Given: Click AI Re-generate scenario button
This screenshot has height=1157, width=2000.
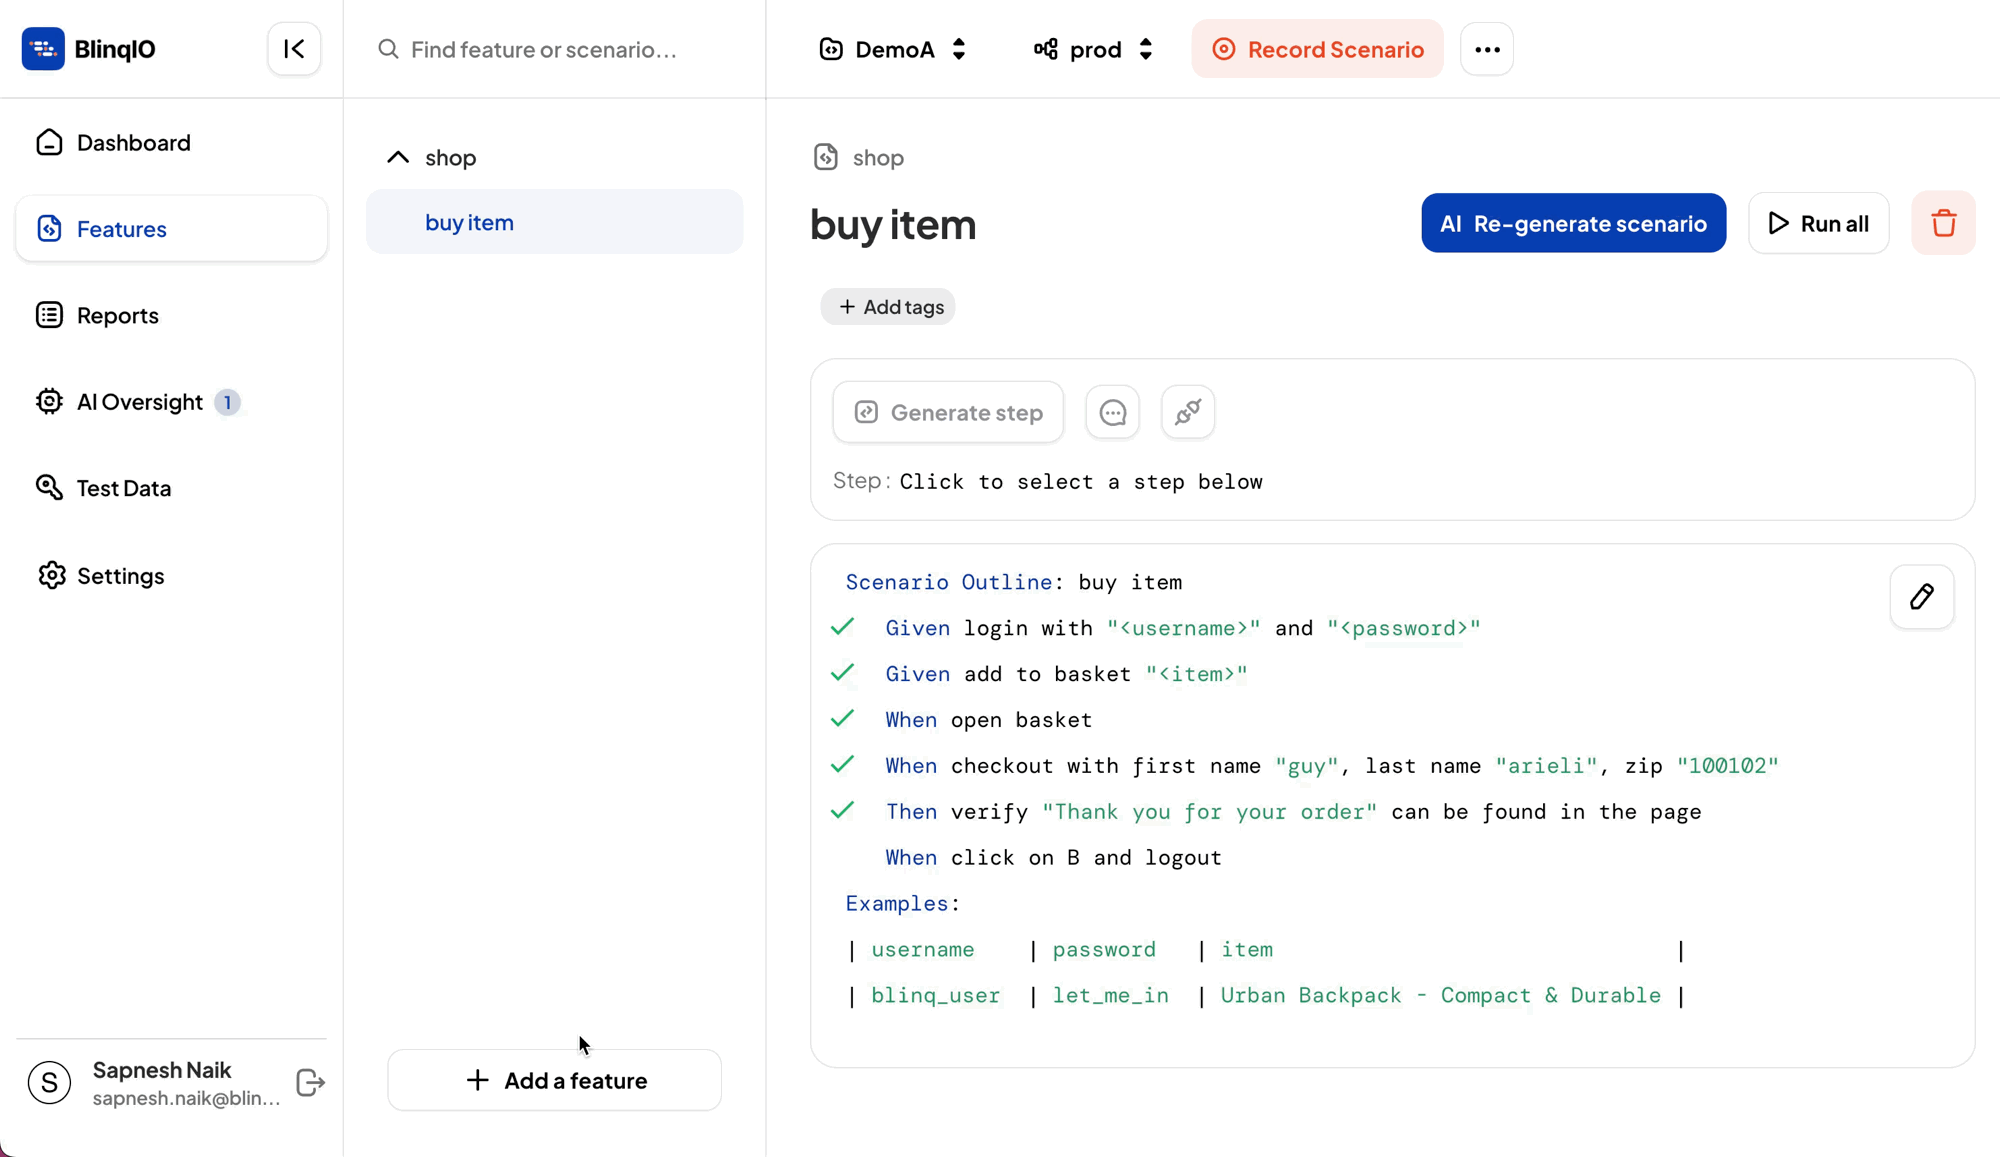Looking at the screenshot, I should [1573, 223].
